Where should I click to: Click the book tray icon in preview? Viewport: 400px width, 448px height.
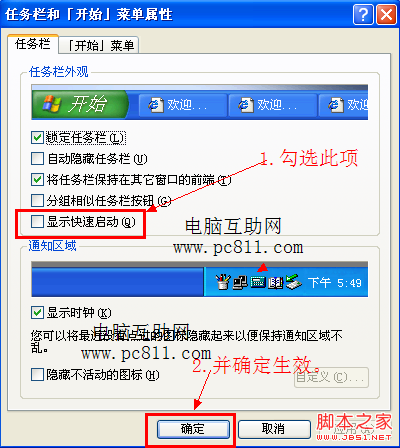pyautogui.click(x=275, y=283)
